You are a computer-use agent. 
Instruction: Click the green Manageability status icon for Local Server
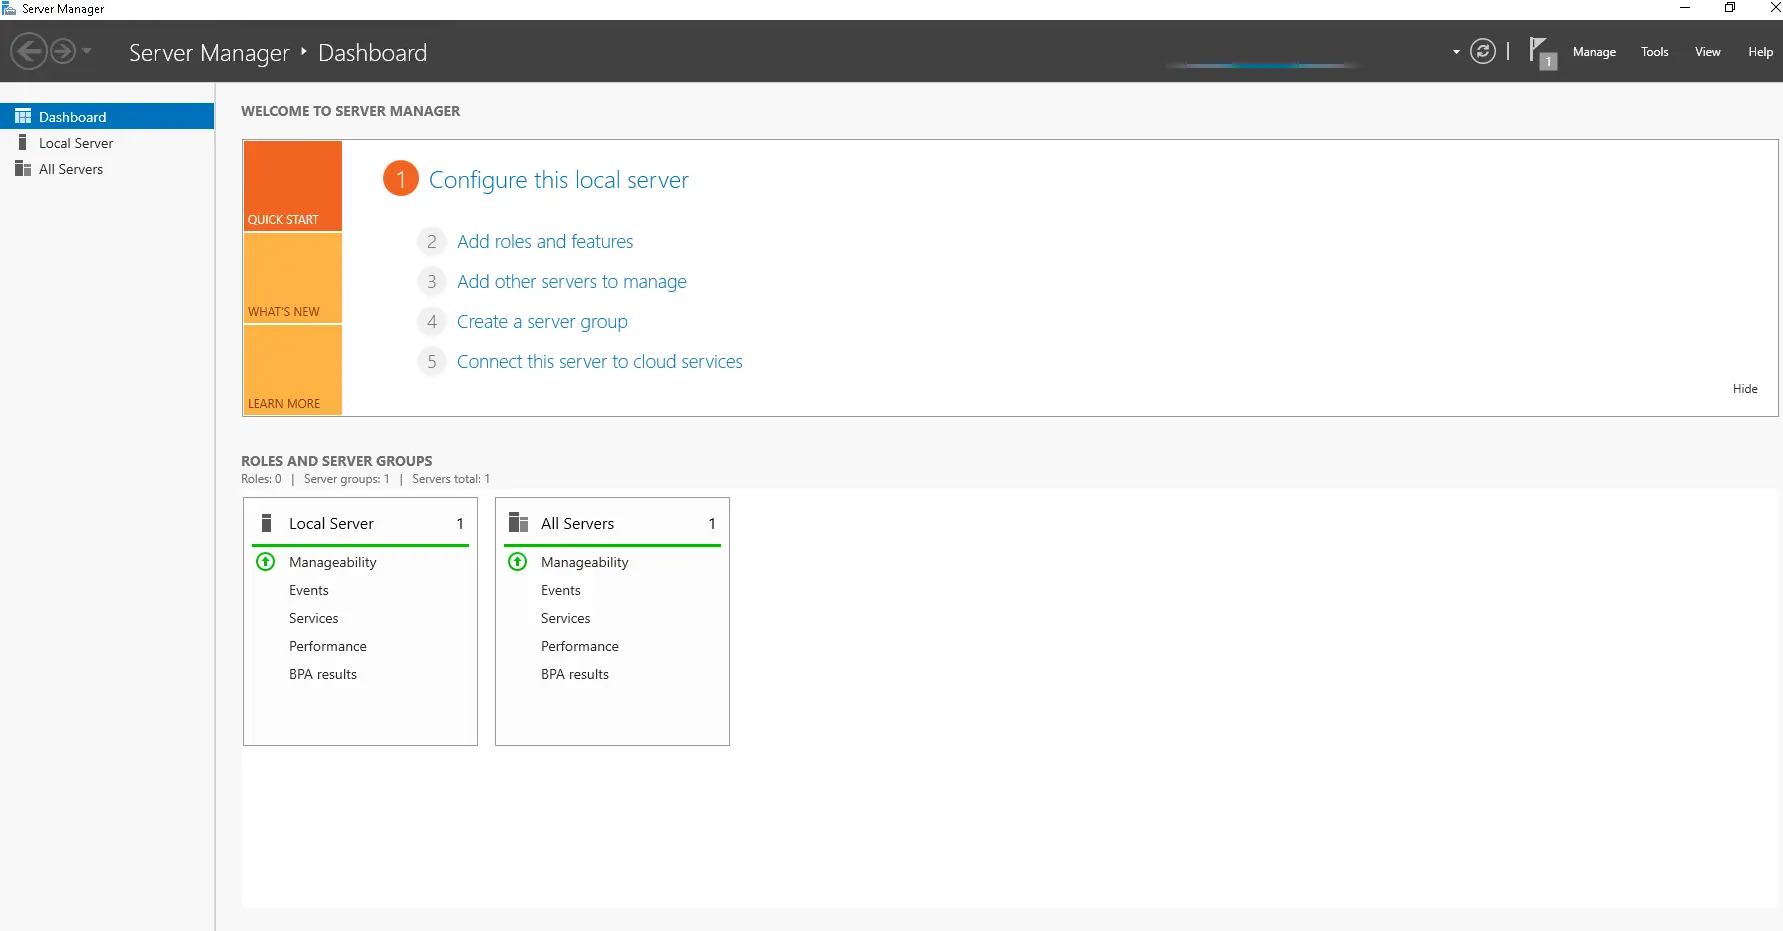pyautogui.click(x=265, y=562)
